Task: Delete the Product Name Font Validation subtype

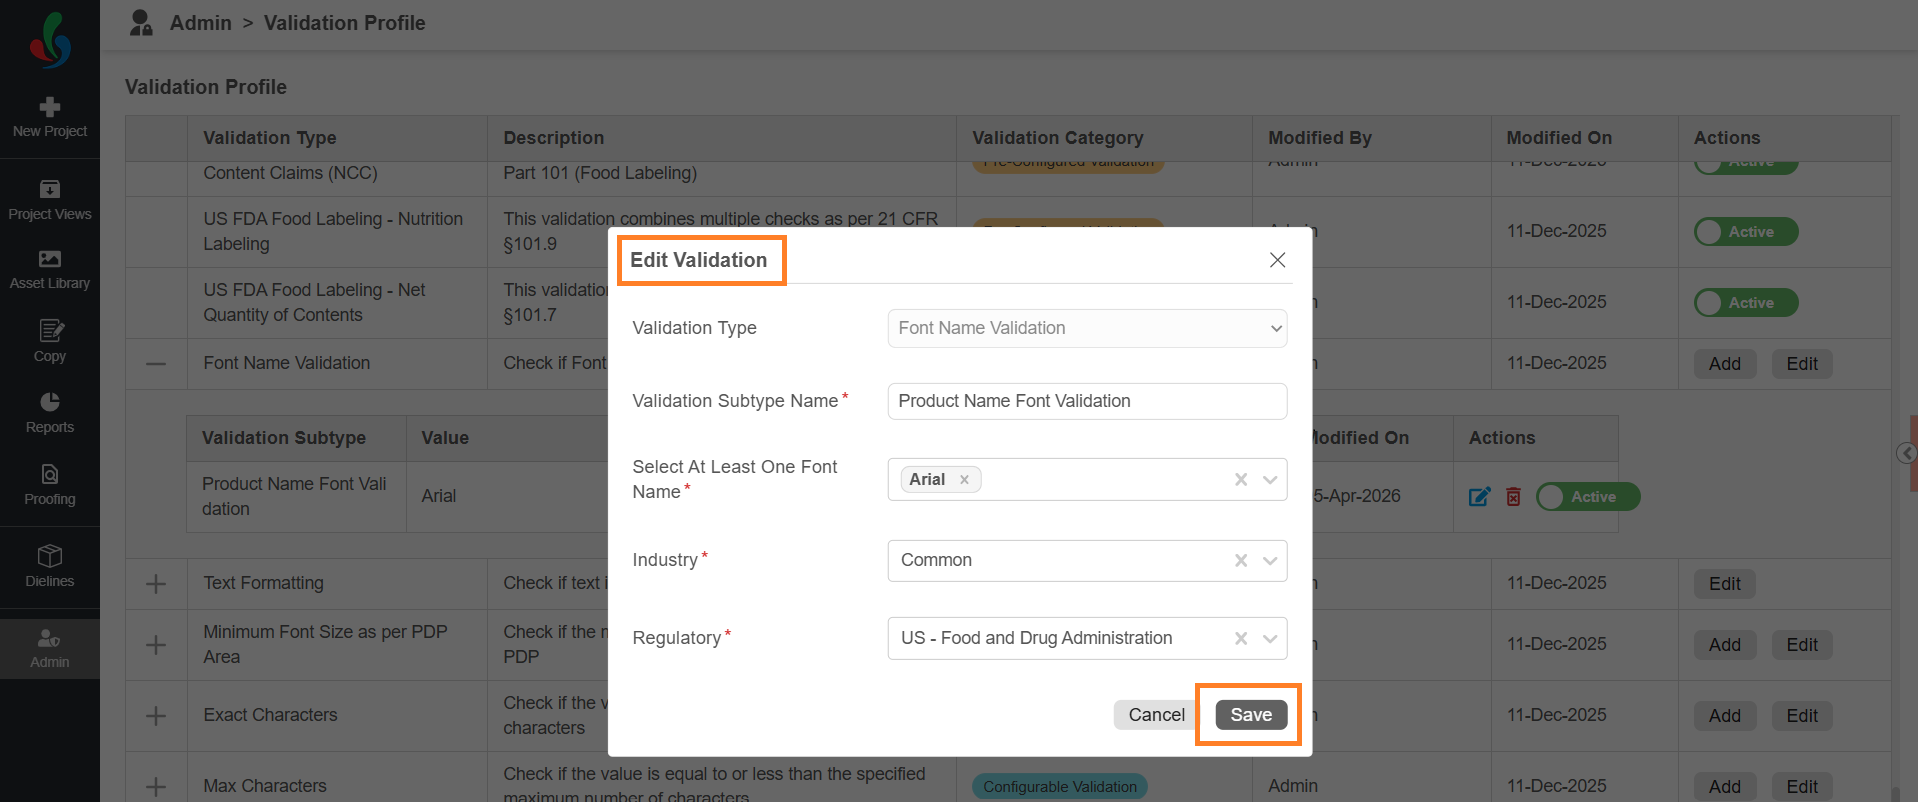Action: tap(1513, 497)
